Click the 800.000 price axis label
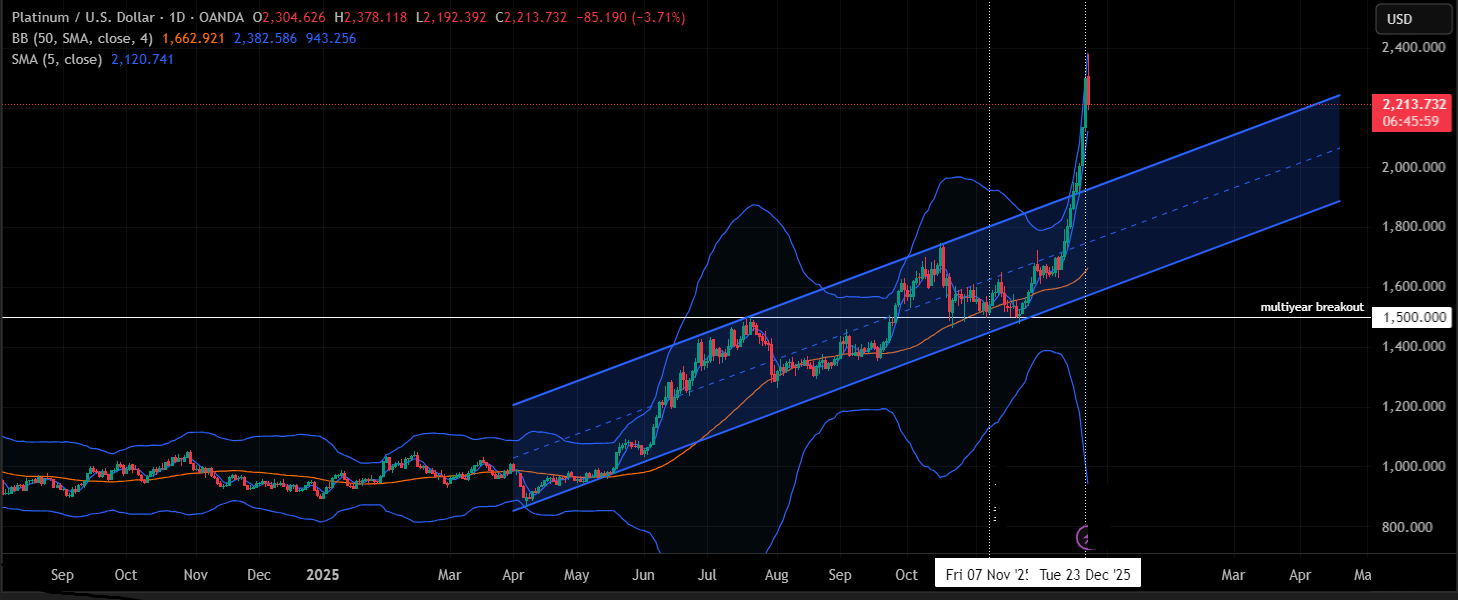 pyautogui.click(x=1418, y=527)
